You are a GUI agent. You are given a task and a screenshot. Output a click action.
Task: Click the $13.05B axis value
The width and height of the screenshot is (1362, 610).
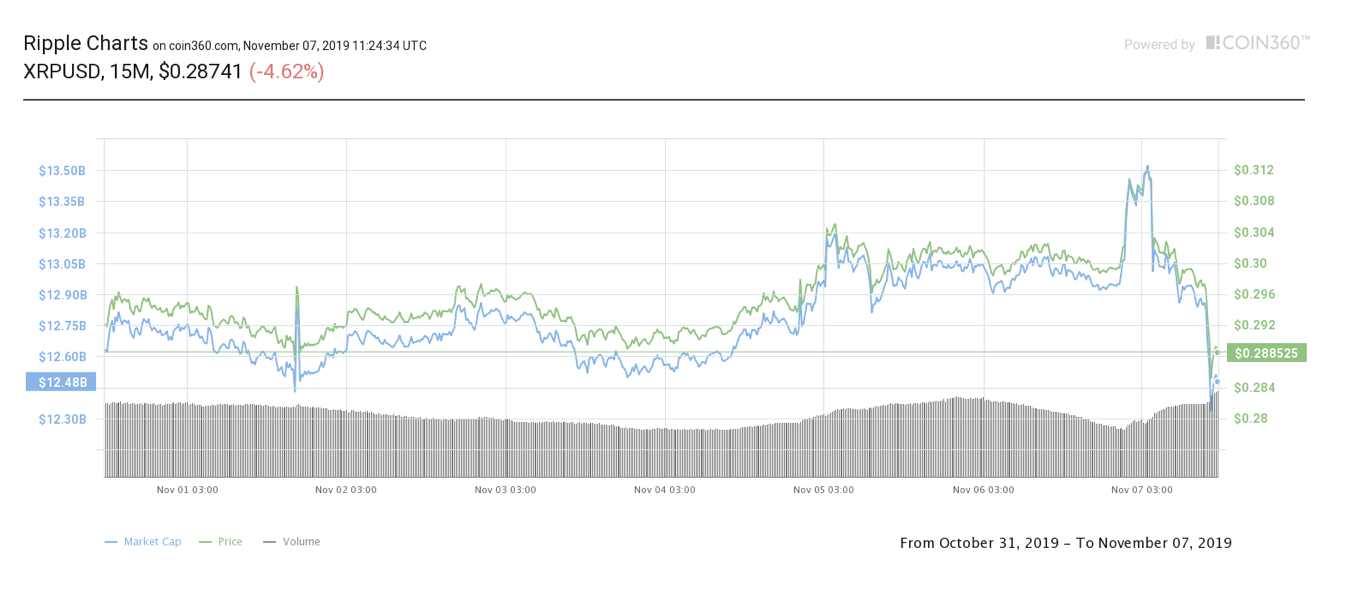(x=62, y=264)
